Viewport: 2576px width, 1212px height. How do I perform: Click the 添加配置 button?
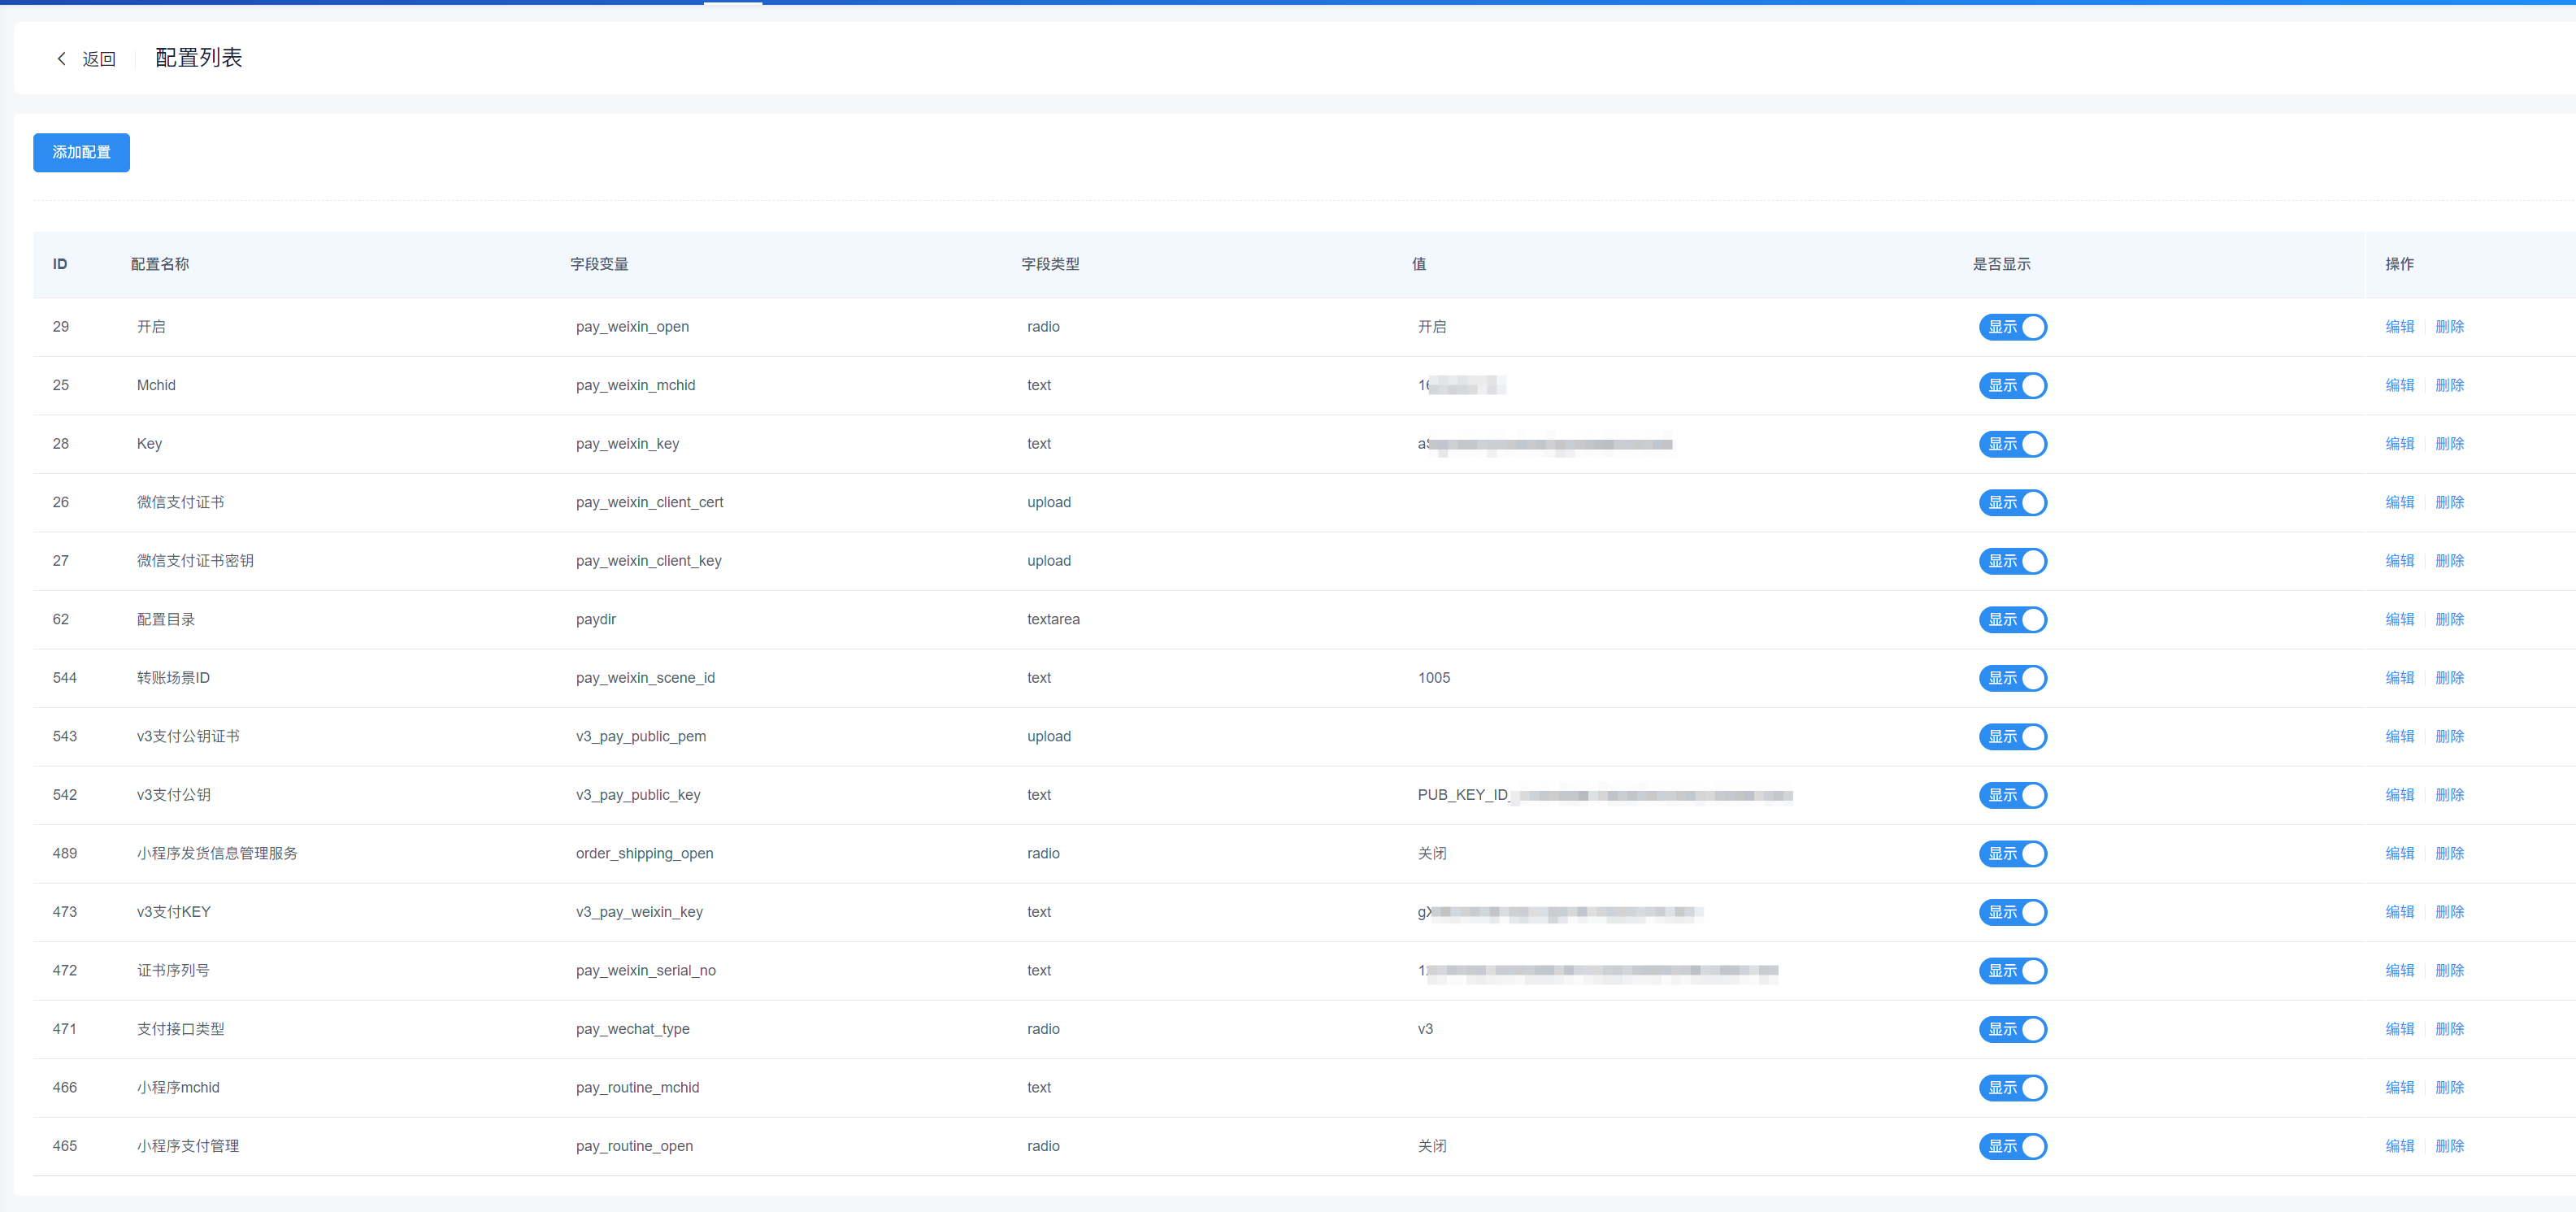[x=81, y=152]
